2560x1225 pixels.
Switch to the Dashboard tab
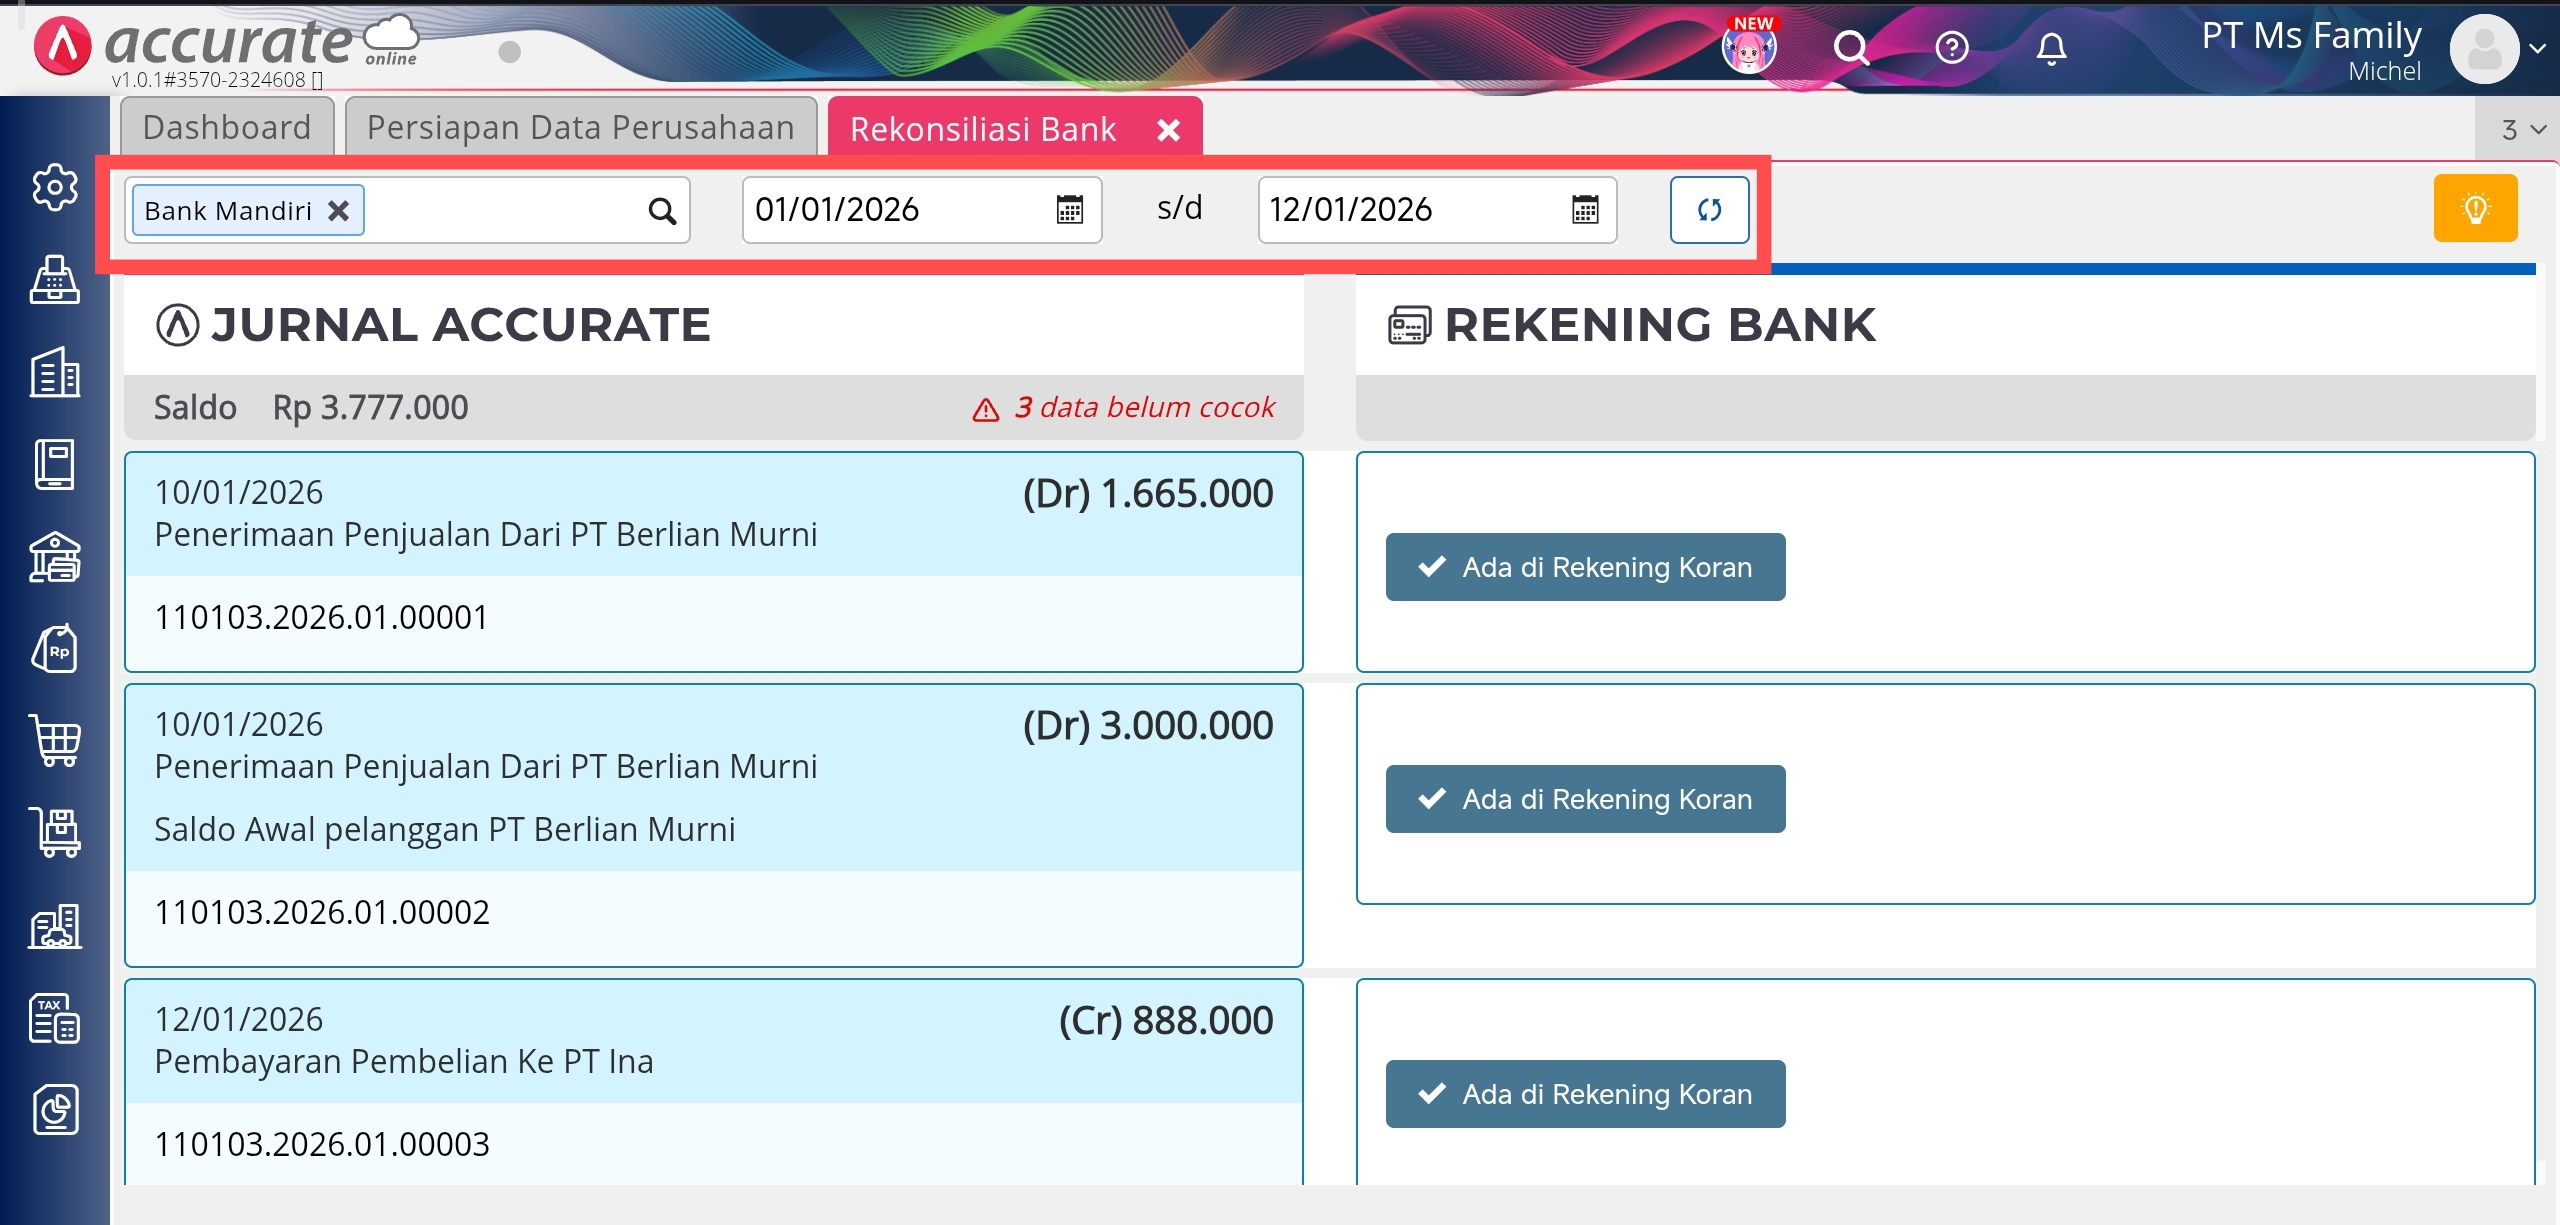[x=227, y=128]
